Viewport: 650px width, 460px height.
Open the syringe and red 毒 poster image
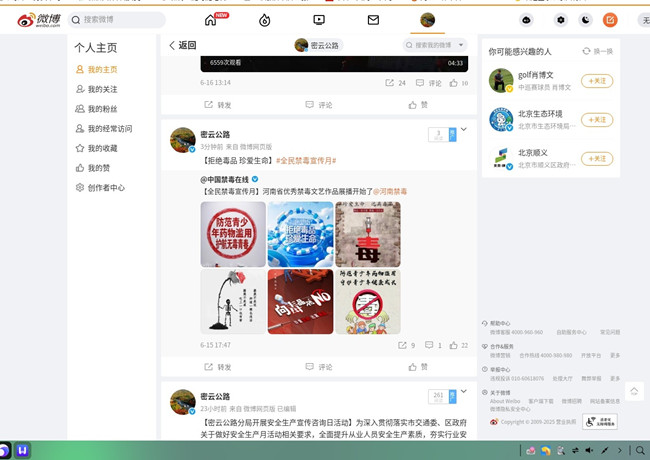click(x=368, y=234)
